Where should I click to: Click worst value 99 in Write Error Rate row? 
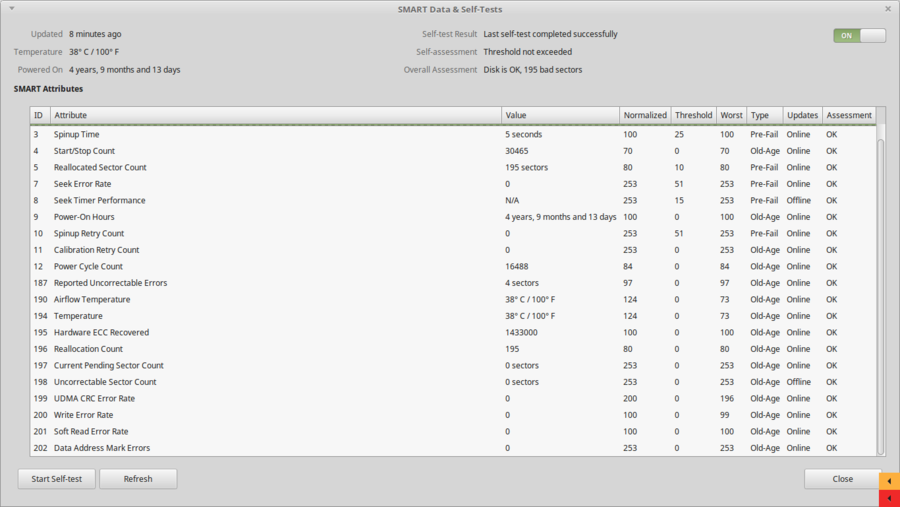(x=724, y=415)
